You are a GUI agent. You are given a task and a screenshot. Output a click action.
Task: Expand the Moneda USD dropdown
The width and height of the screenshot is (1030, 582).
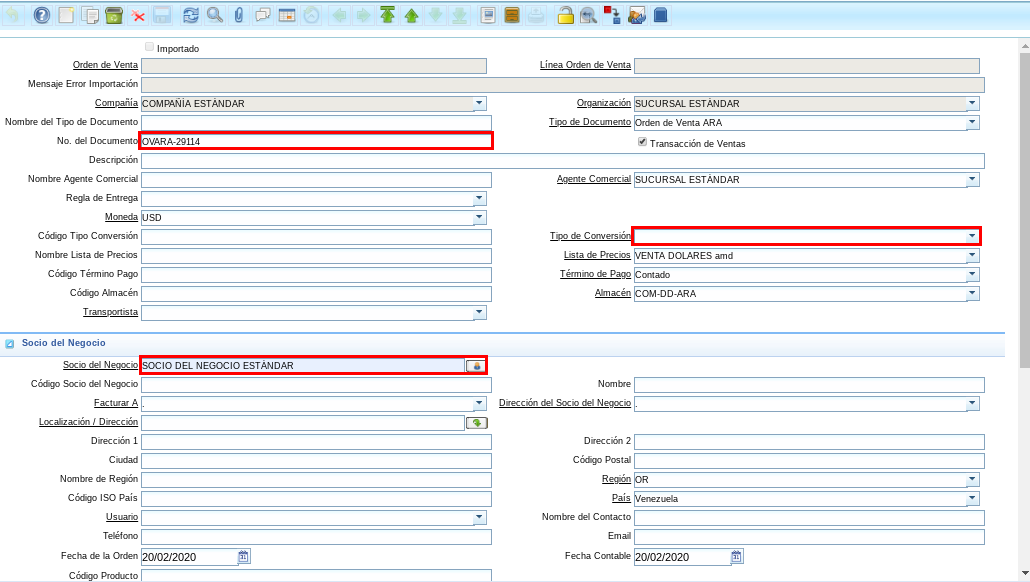479,217
